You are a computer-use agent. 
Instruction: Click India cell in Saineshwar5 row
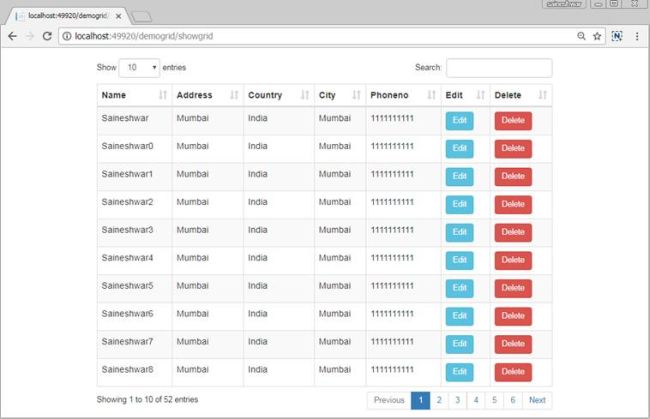tap(257, 286)
